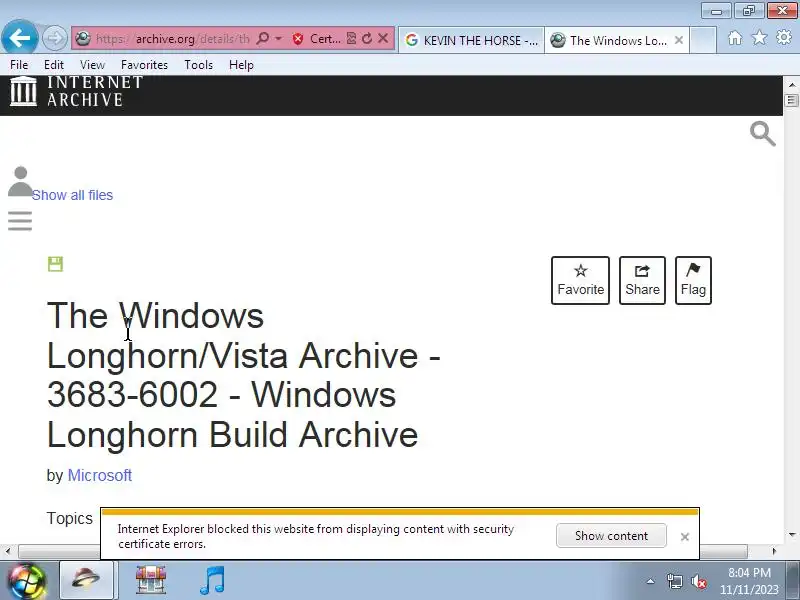Viewport: 800px width, 600px height.
Task: Dismiss the security certificate notification bar
Action: click(x=685, y=536)
